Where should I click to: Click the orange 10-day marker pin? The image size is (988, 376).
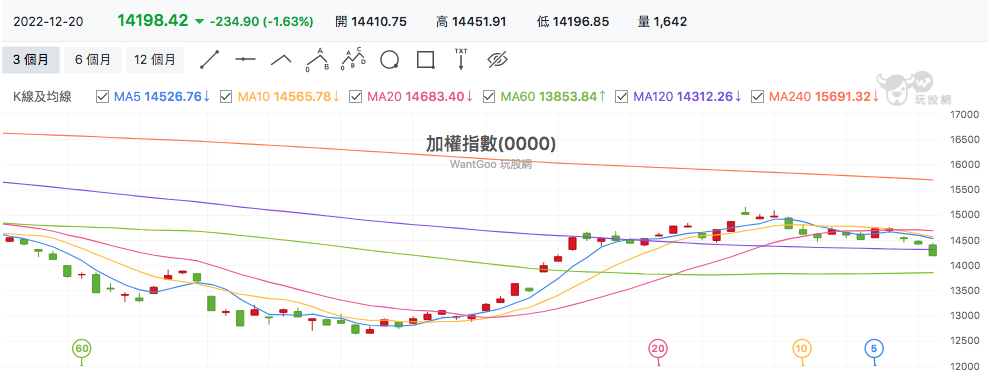(x=801, y=349)
